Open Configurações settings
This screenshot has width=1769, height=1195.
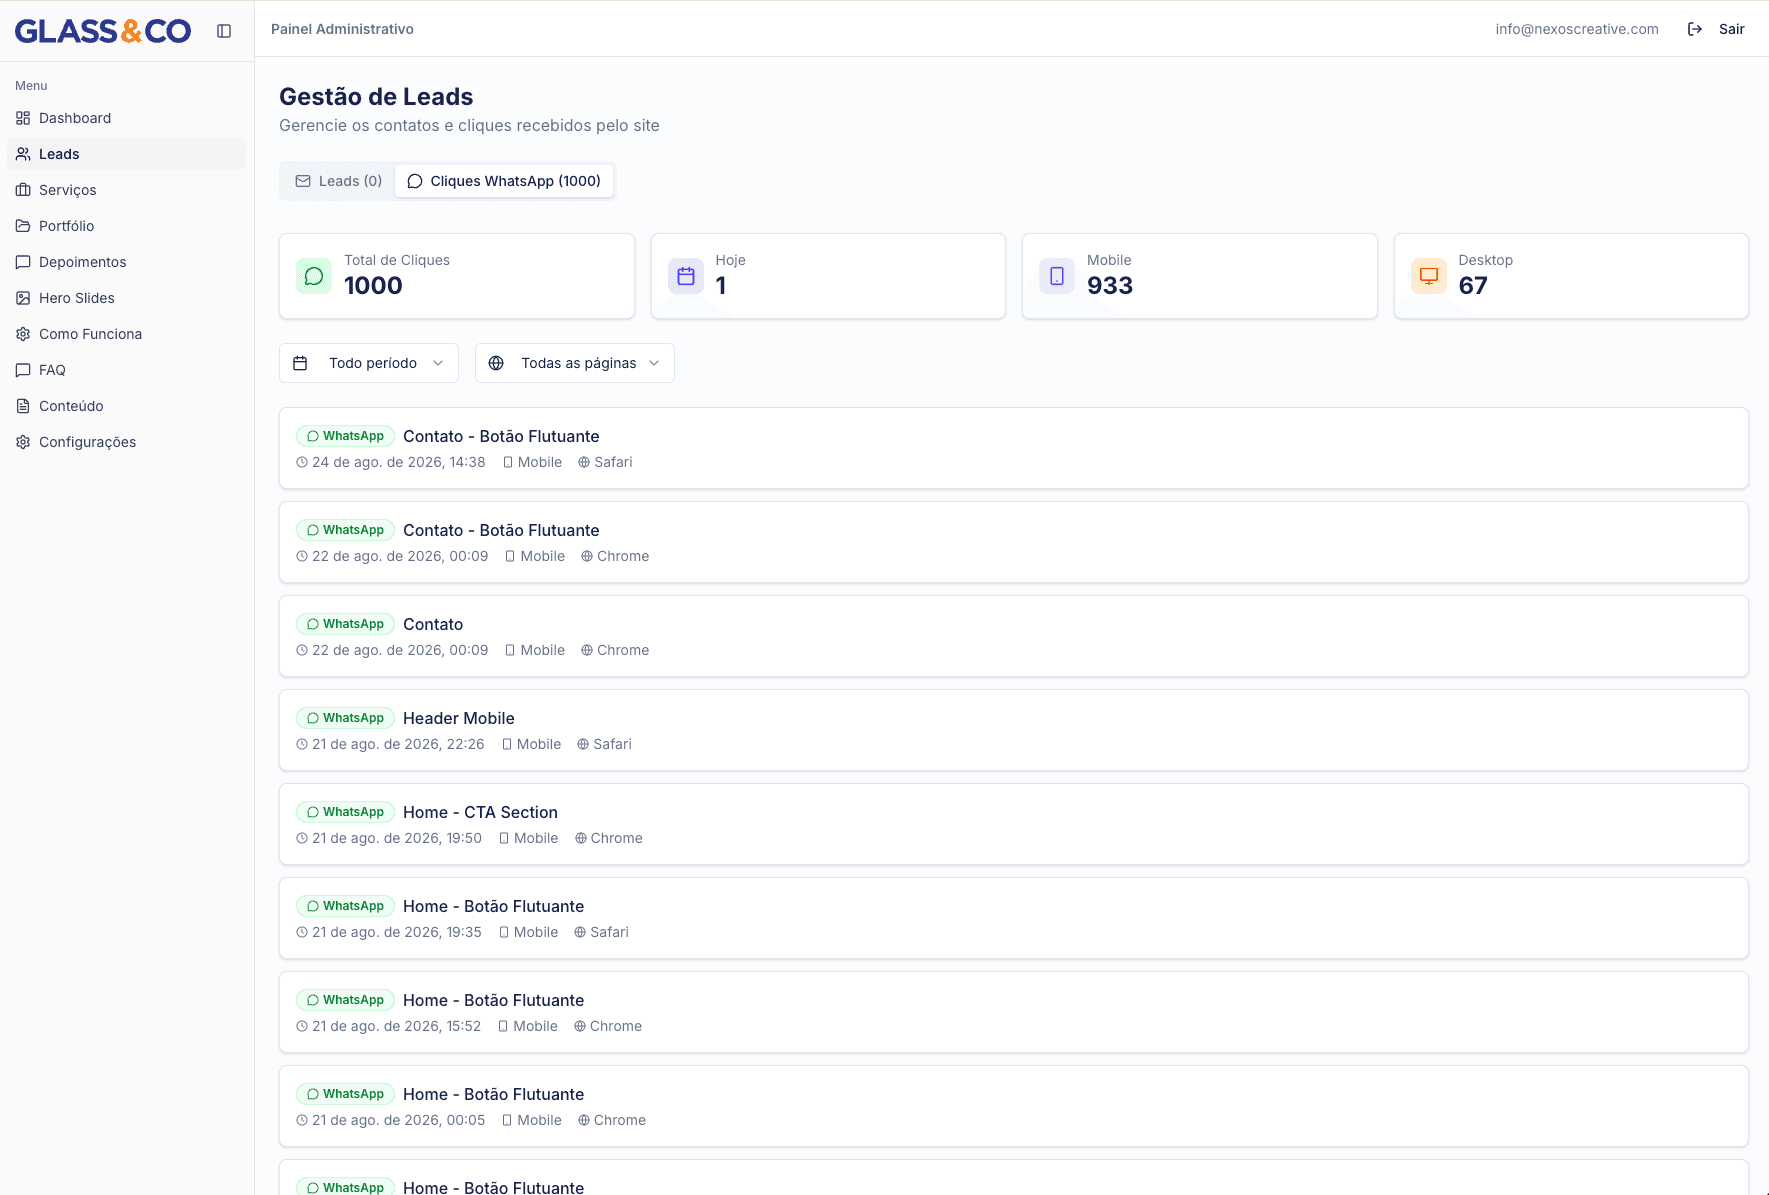(x=126, y=442)
